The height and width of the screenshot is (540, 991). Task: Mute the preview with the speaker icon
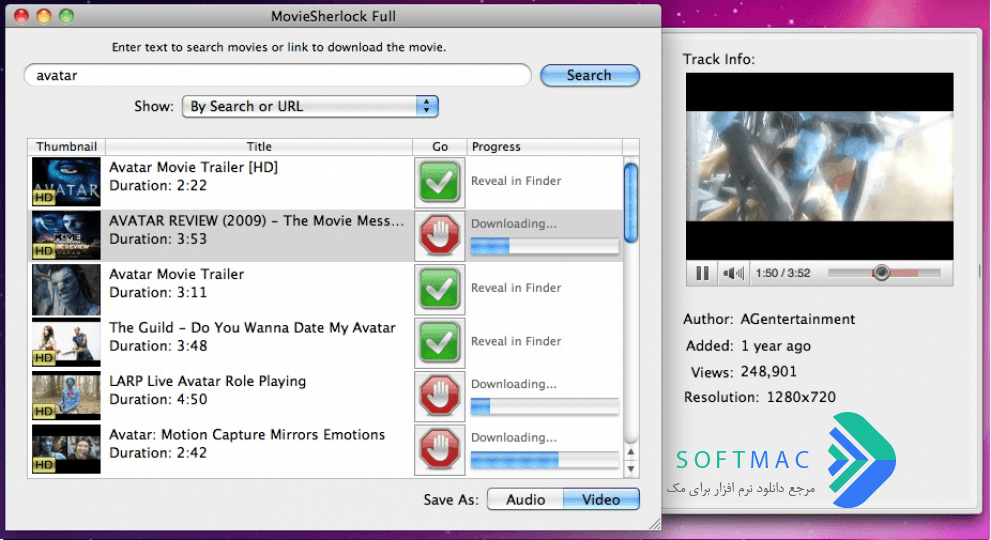click(733, 273)
